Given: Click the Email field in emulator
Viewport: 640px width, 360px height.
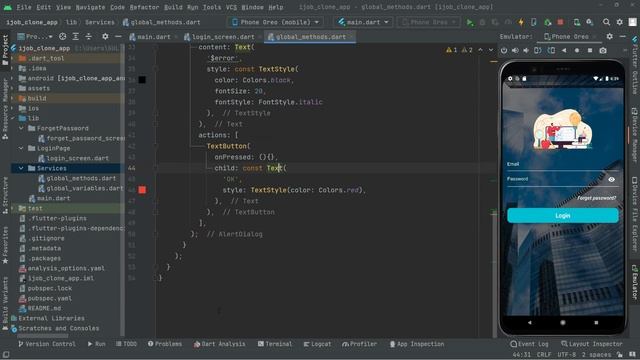Looking at the screenshot, I should pyautogui.click(x=562, y=165).
